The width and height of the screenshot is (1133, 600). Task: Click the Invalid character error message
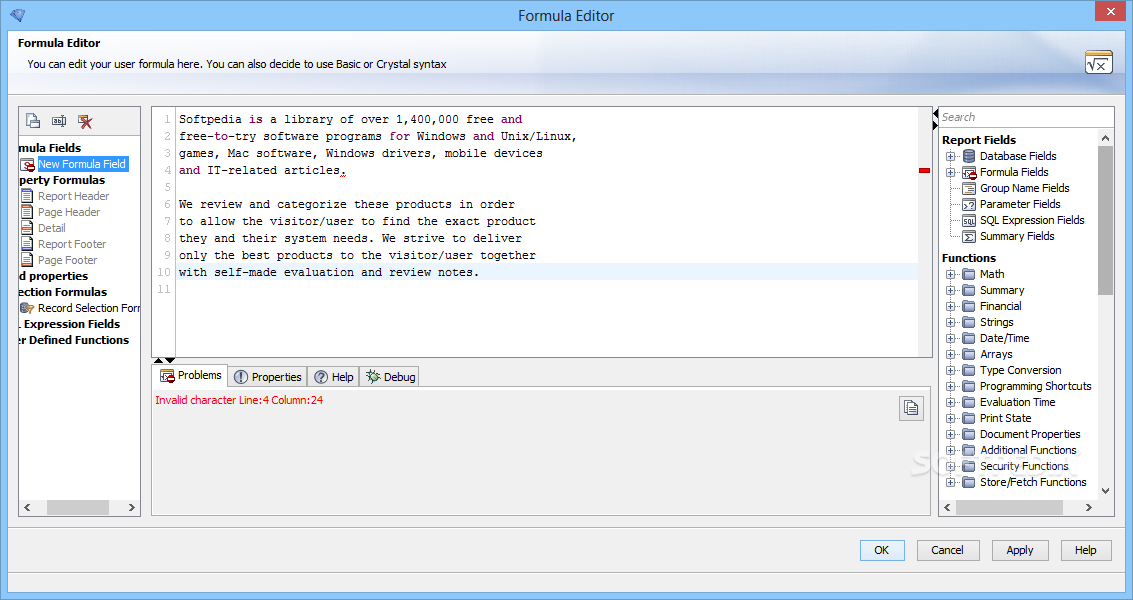tap(239, 400)
